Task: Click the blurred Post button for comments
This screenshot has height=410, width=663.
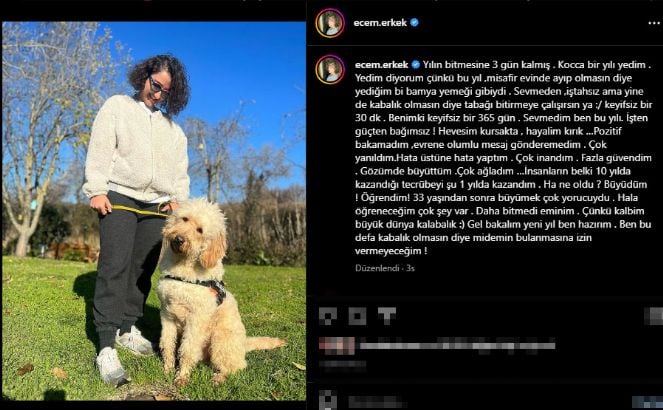Action: point(648,402)
